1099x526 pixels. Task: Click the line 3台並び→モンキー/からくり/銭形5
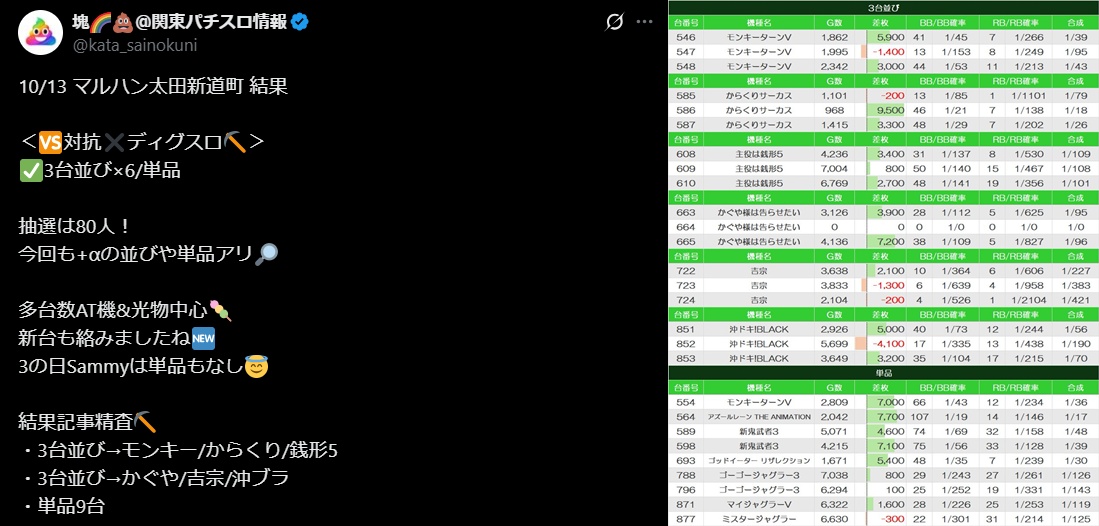click(x=188, y=451)
